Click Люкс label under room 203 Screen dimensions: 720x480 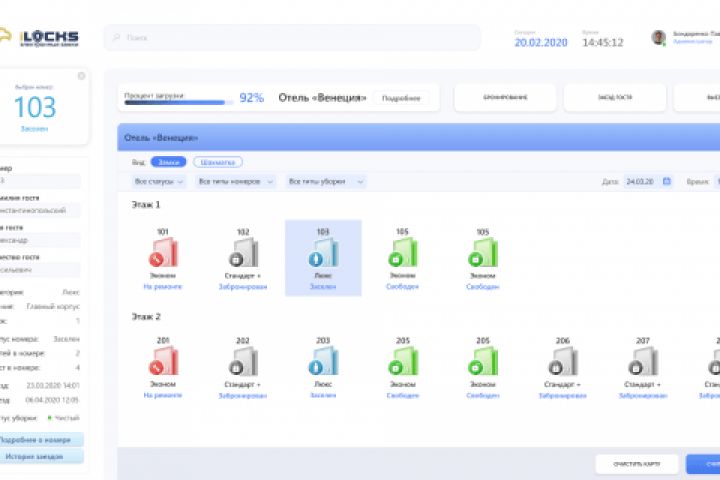pos(323,384)
